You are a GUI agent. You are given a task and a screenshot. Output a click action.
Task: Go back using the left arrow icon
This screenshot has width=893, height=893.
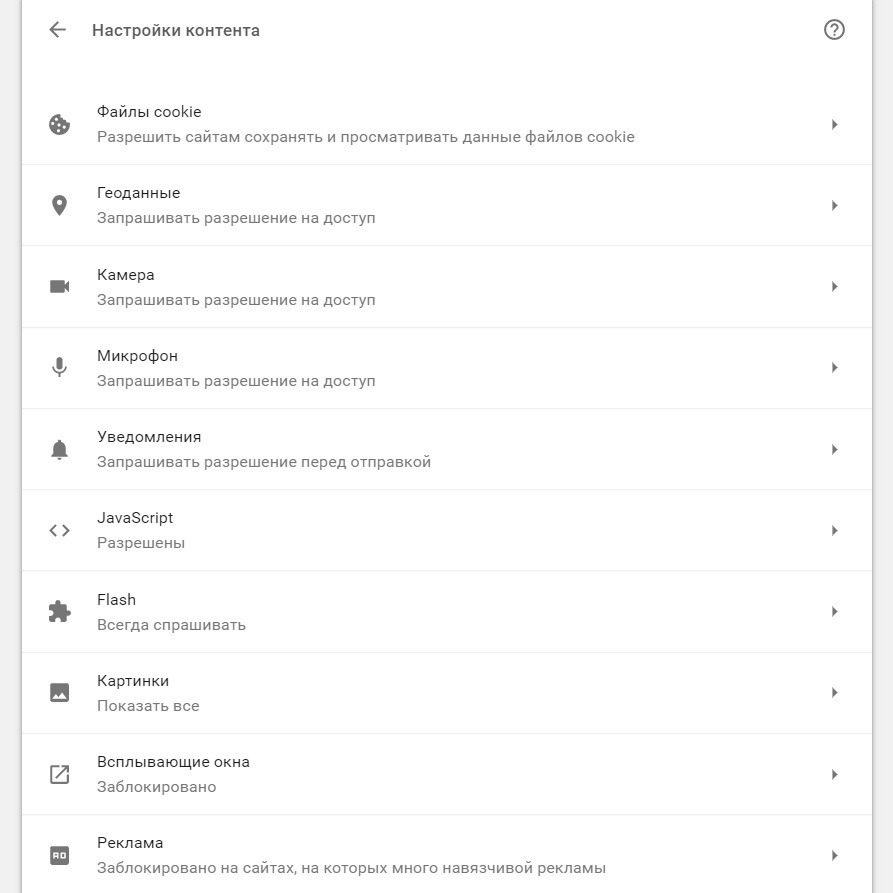pos(58,30)
